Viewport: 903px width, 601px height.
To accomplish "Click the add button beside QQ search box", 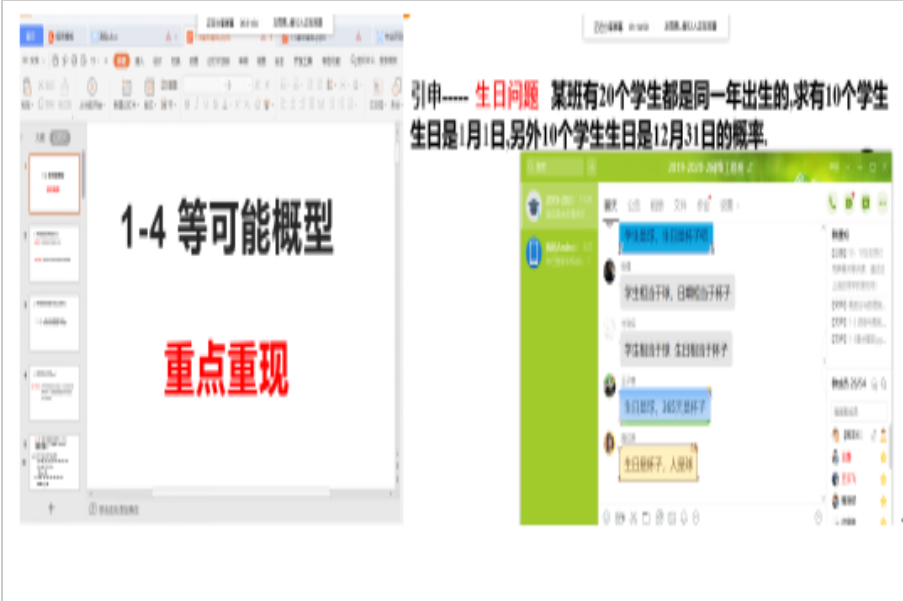I will coord(591,167).
